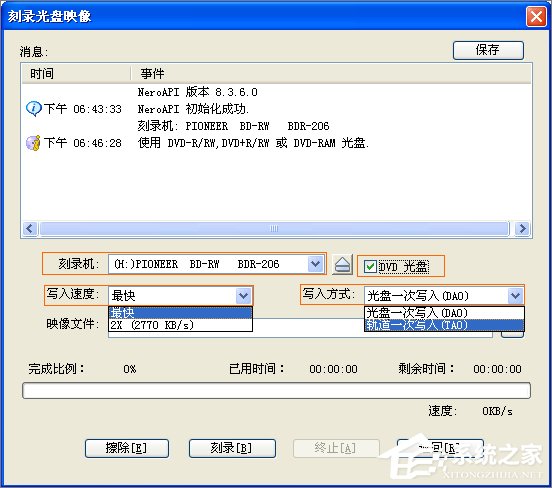Choose 轨道一次写入(TAO) list option
This screenshot has width=552, height=488.
click(444, 325)
